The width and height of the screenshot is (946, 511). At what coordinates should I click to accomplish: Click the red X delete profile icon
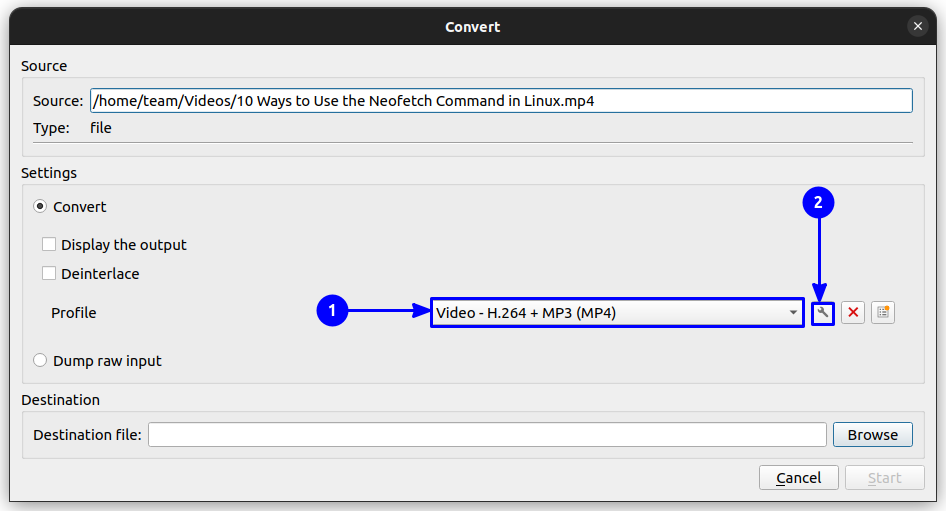pos(853,313)
